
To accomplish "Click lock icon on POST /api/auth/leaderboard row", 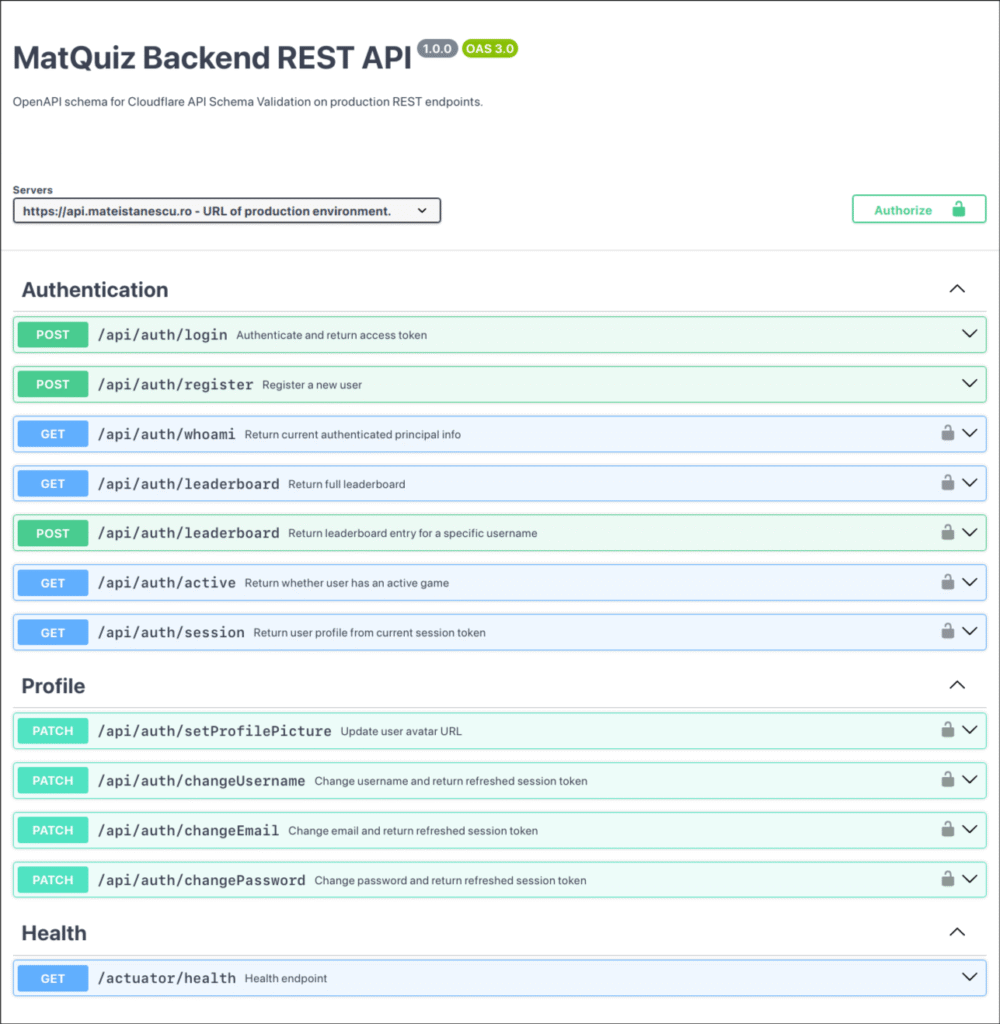I will click(x=947, y=532).
